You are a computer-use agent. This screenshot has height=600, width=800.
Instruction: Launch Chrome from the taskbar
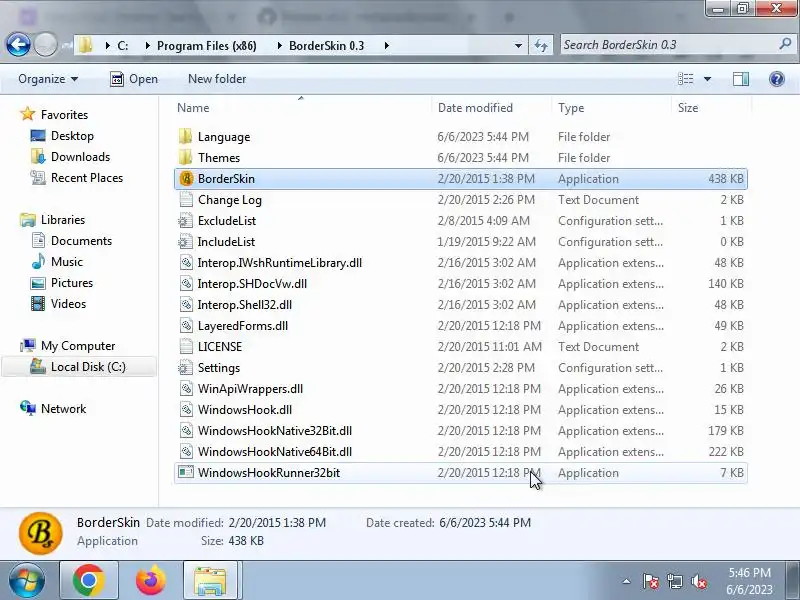point(89,580)
